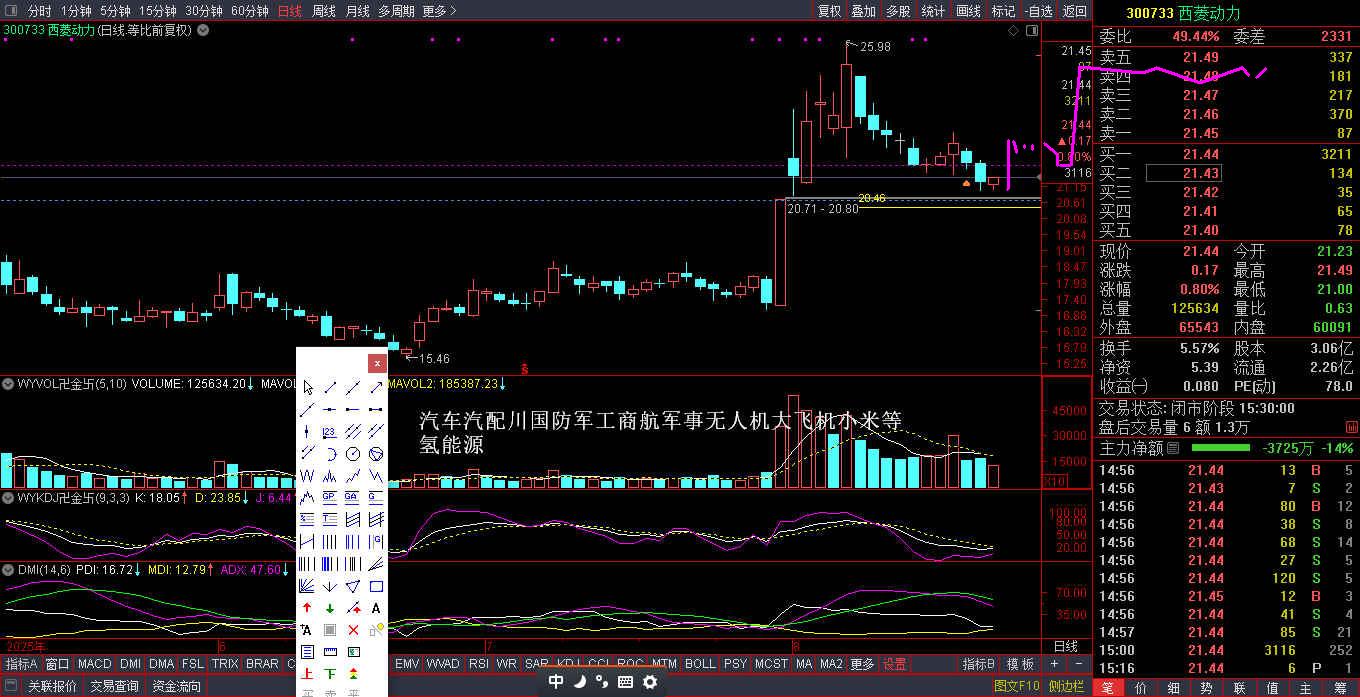Select the GA line tool in palette
This screenshot has width=1360, height=697.
(x=352, y=496)
